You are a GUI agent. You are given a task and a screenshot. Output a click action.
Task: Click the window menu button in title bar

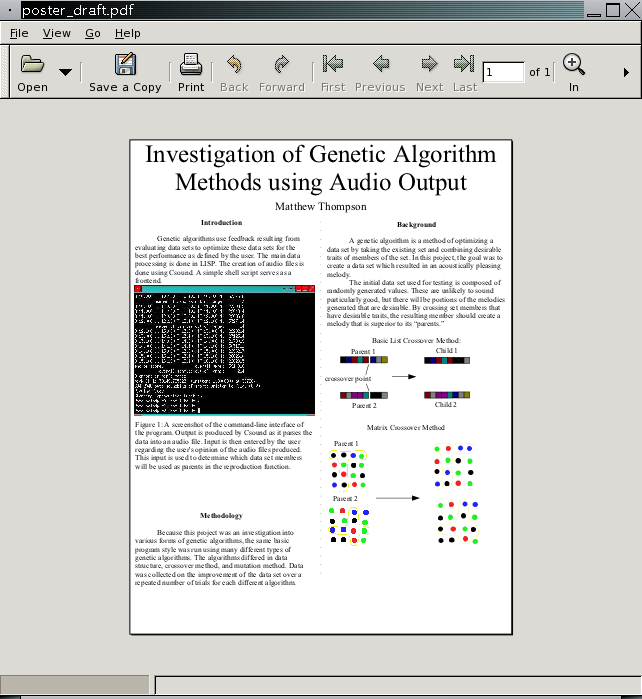(x=10, y=10)
